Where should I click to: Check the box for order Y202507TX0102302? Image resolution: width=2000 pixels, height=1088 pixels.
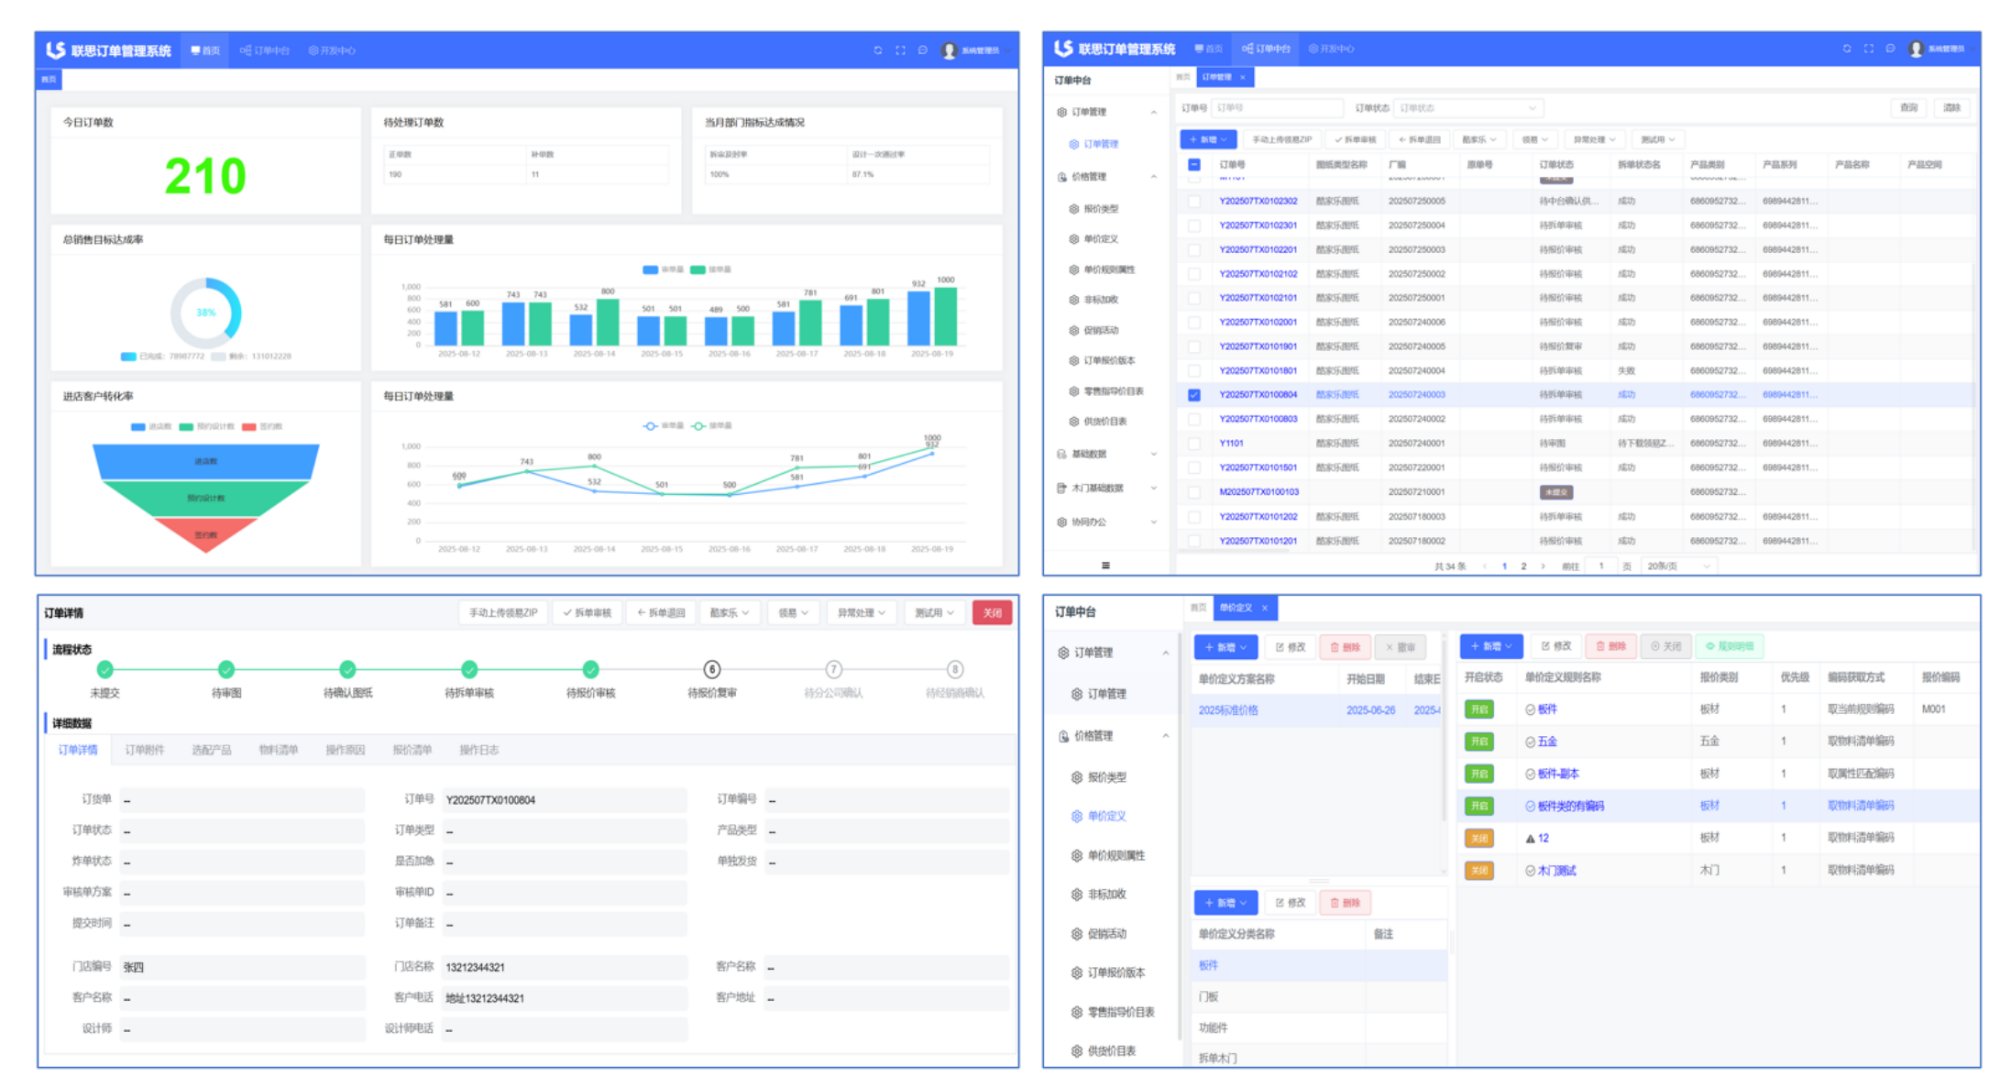click(x=1194, y=201)
